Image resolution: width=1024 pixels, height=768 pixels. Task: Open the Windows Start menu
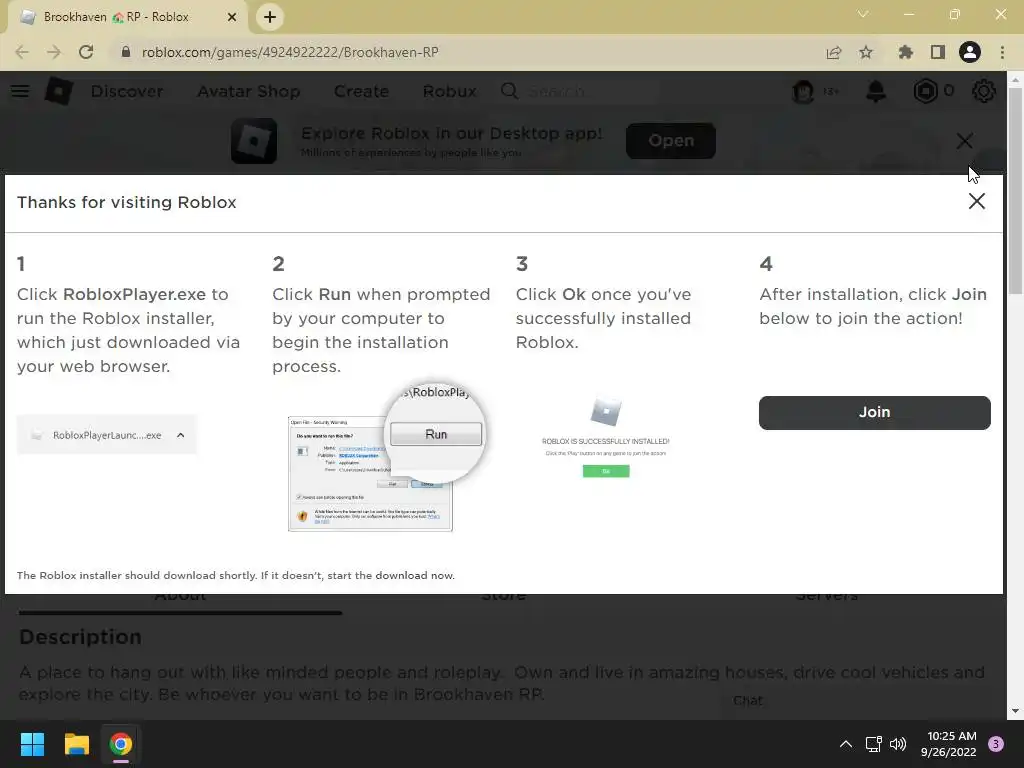click(32, 744)
